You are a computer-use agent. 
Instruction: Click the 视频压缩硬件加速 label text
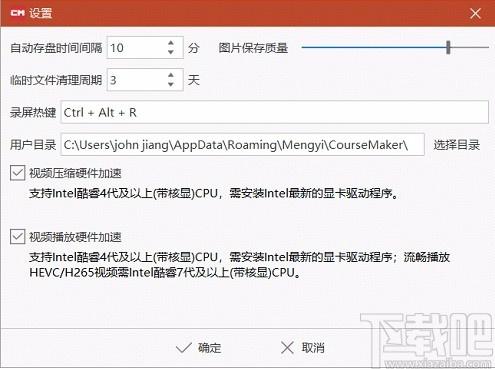[75, 173]
